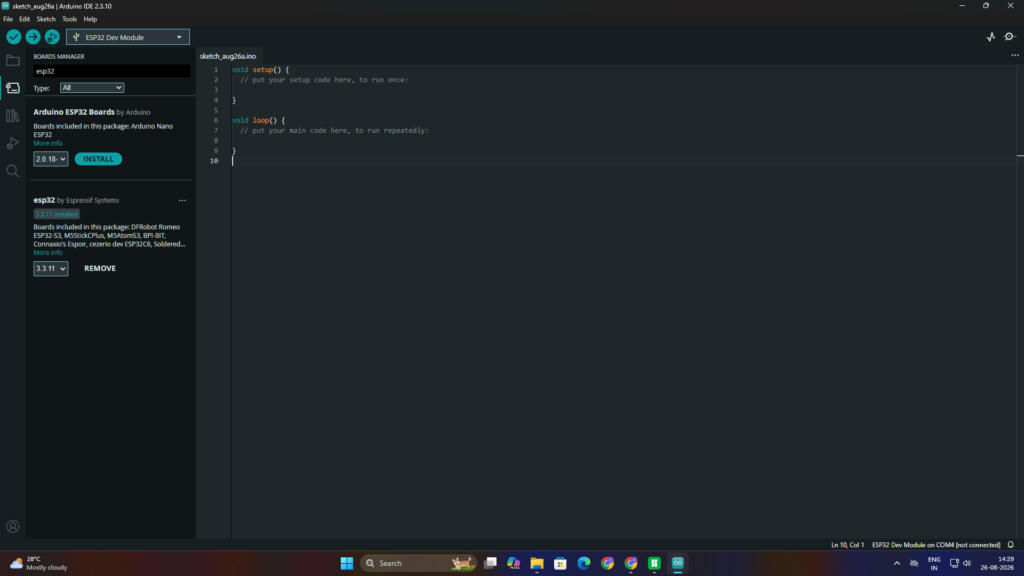Show hidden system tray icons
1024x576 pixels.
897,563
